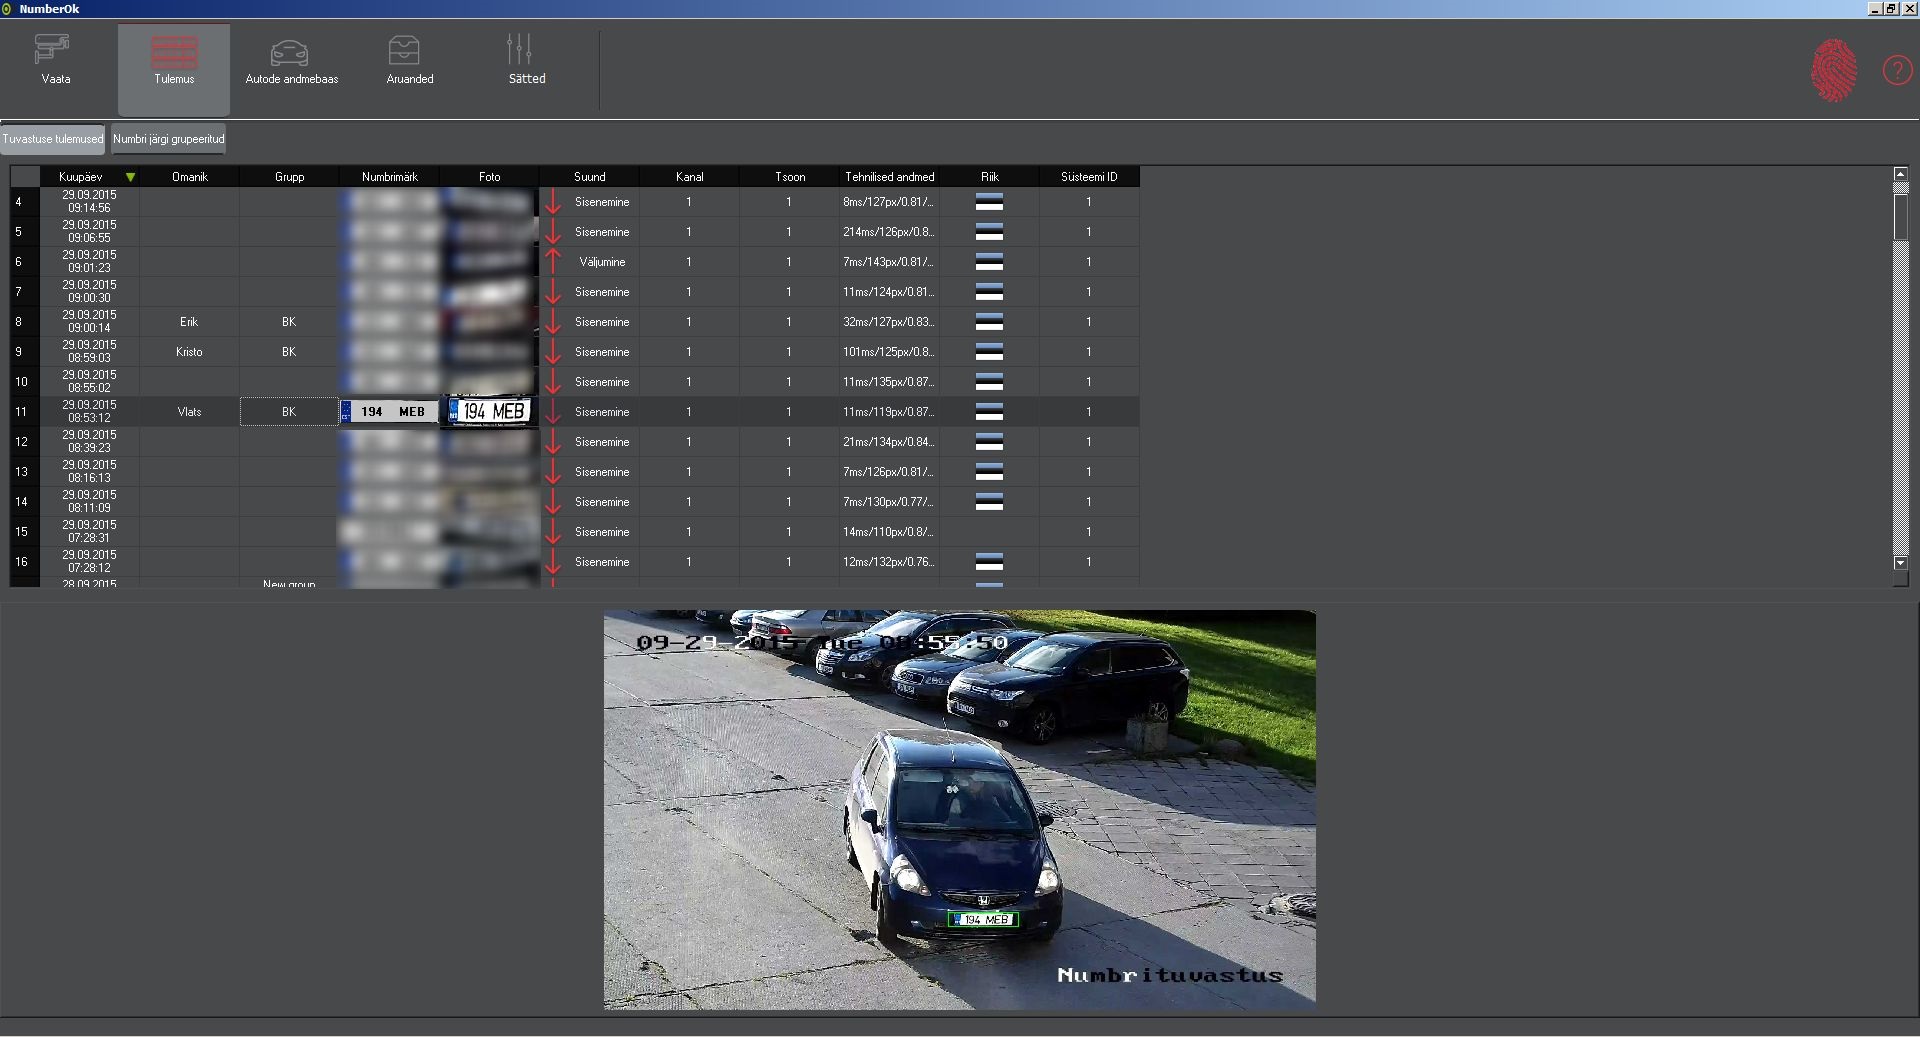Click the flag icon in row 6
1920x1037 pixels.
pyautogui.click(x=989, y=262)
